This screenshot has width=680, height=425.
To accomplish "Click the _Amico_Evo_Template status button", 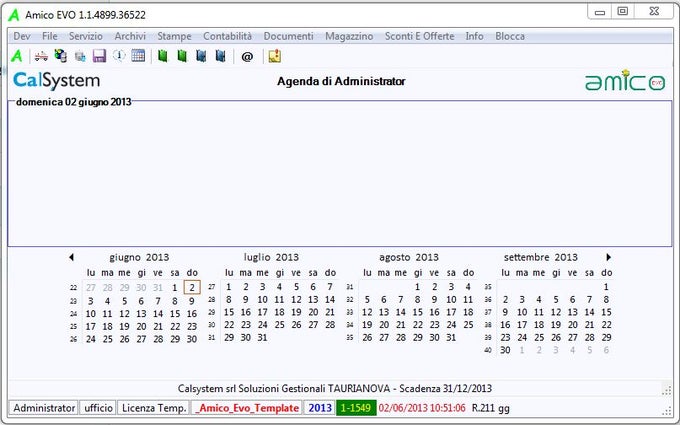I will 248,408.
